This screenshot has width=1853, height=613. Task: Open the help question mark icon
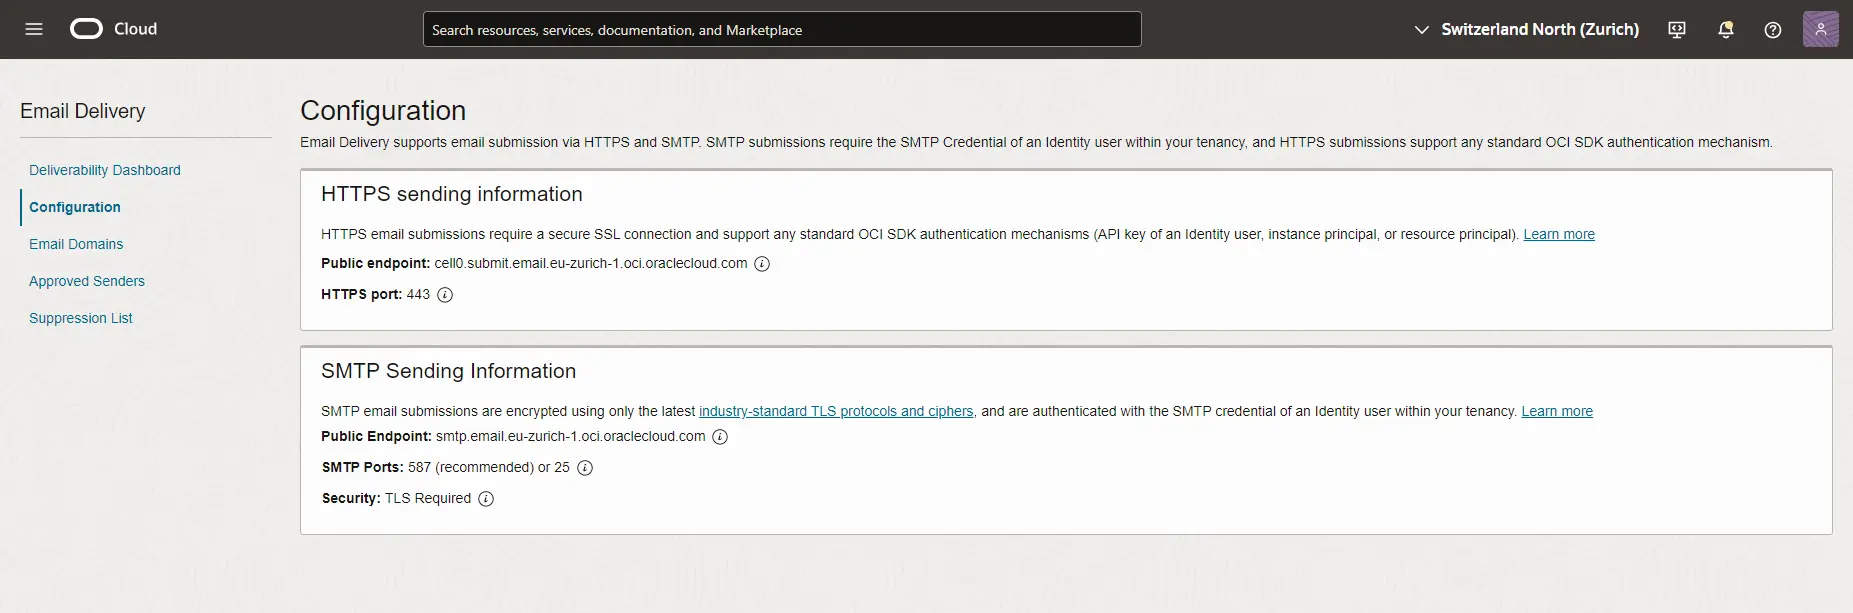pos(1773,30)
